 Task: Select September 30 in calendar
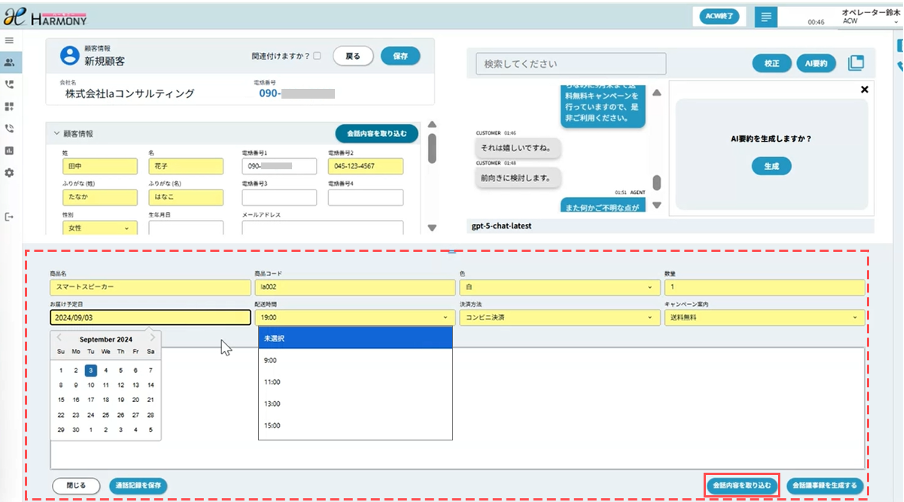point(76,430)
